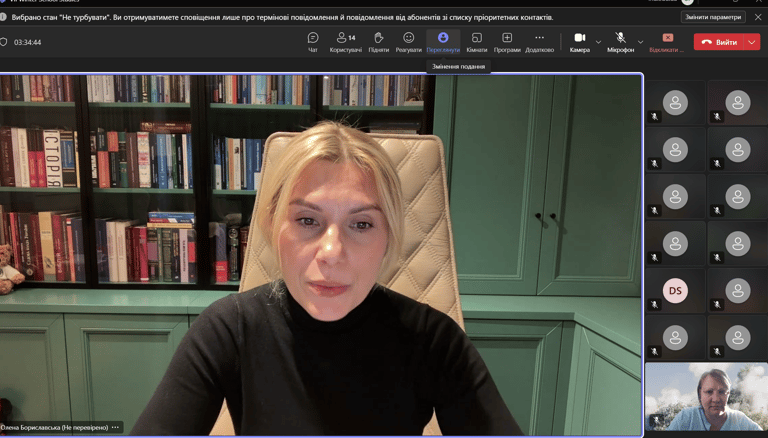This screenshot has height=438, width=768.
Task: Expand the camera options arrow
Action: pyautogui.click(x=598, y=42)
